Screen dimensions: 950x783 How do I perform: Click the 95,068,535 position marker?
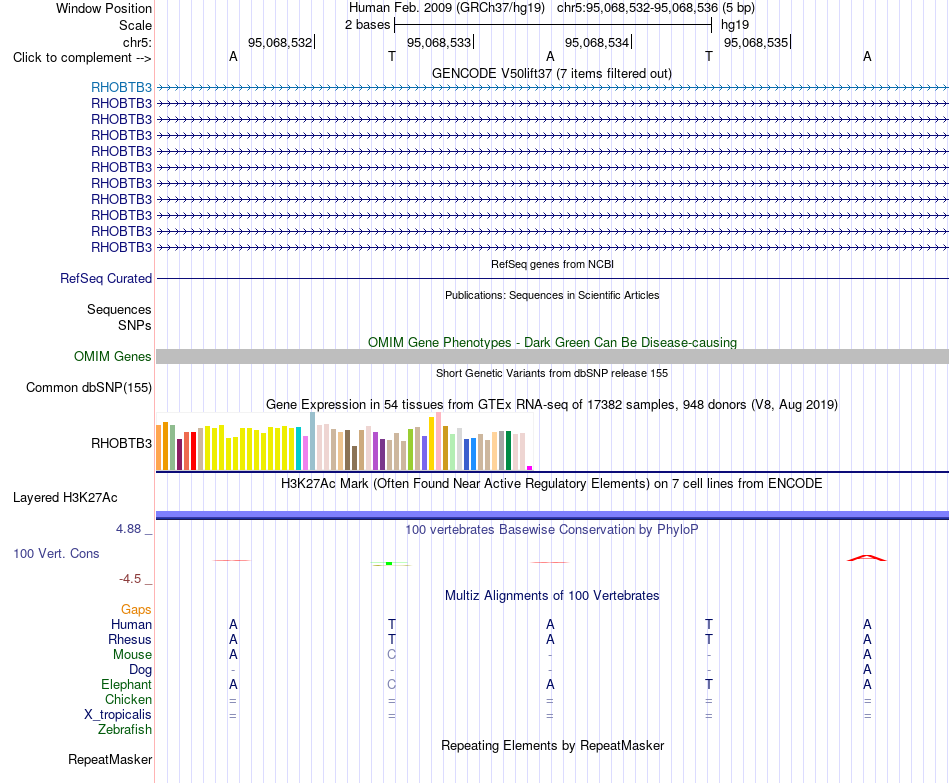(757, 42)
